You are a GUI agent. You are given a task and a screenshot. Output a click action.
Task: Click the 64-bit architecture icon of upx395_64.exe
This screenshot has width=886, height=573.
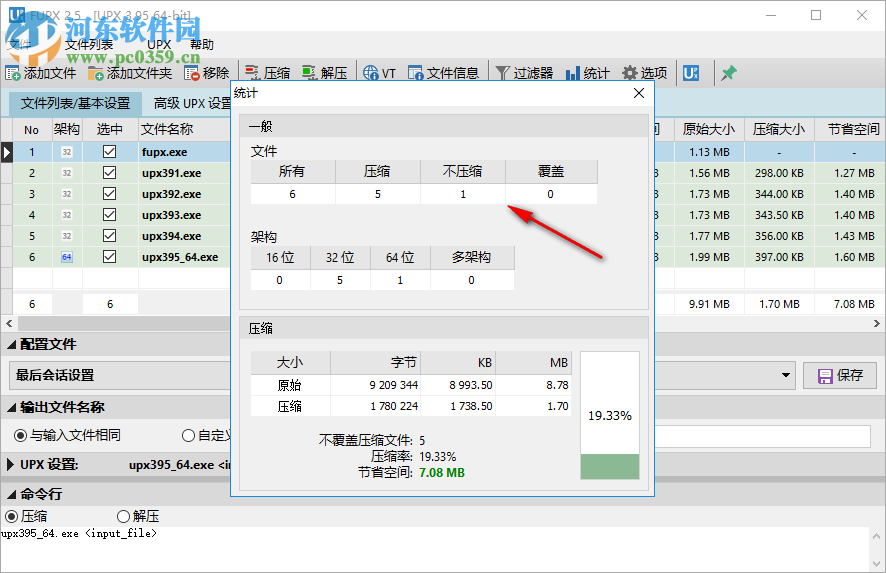point(67,257)
